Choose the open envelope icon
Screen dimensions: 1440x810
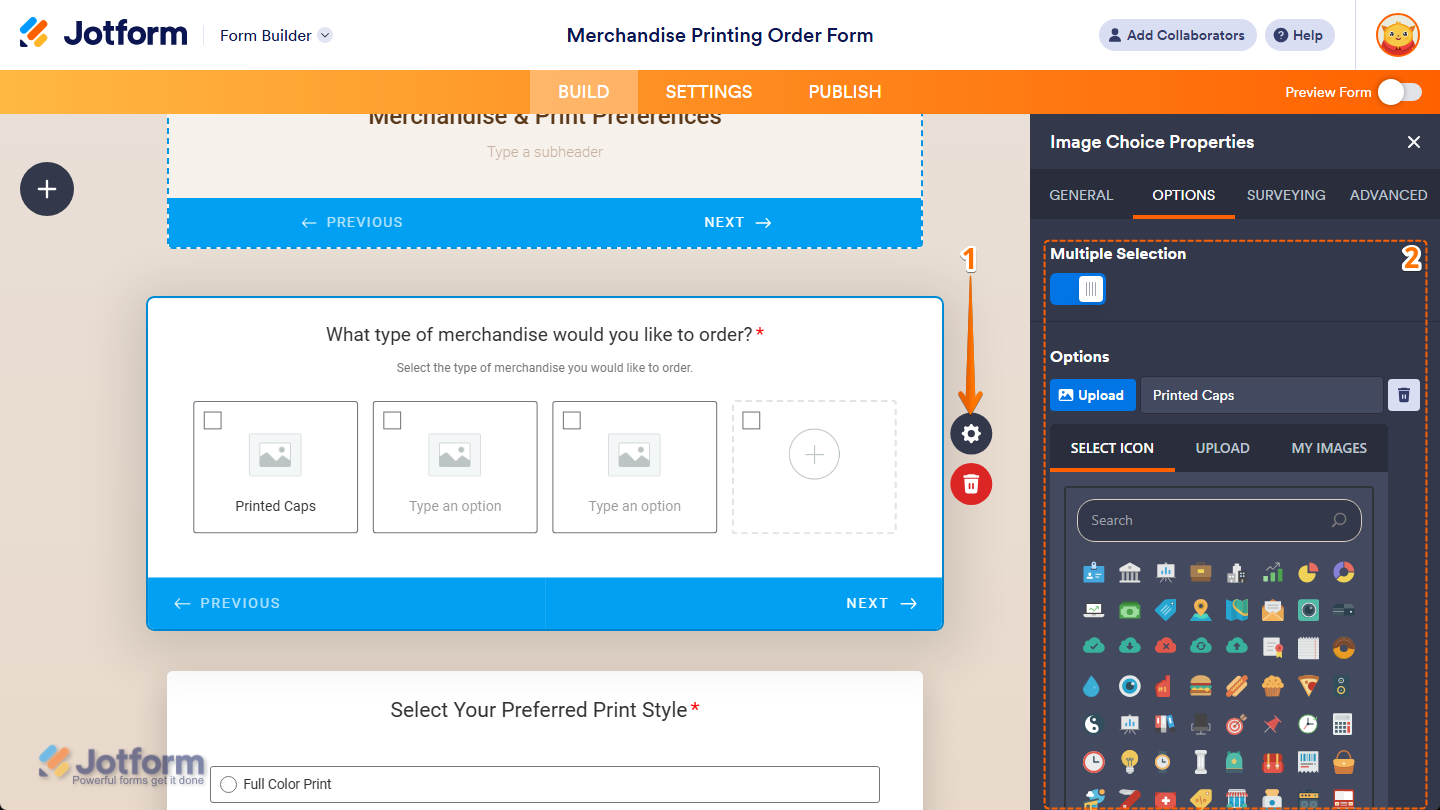(x=1272, y=610)
